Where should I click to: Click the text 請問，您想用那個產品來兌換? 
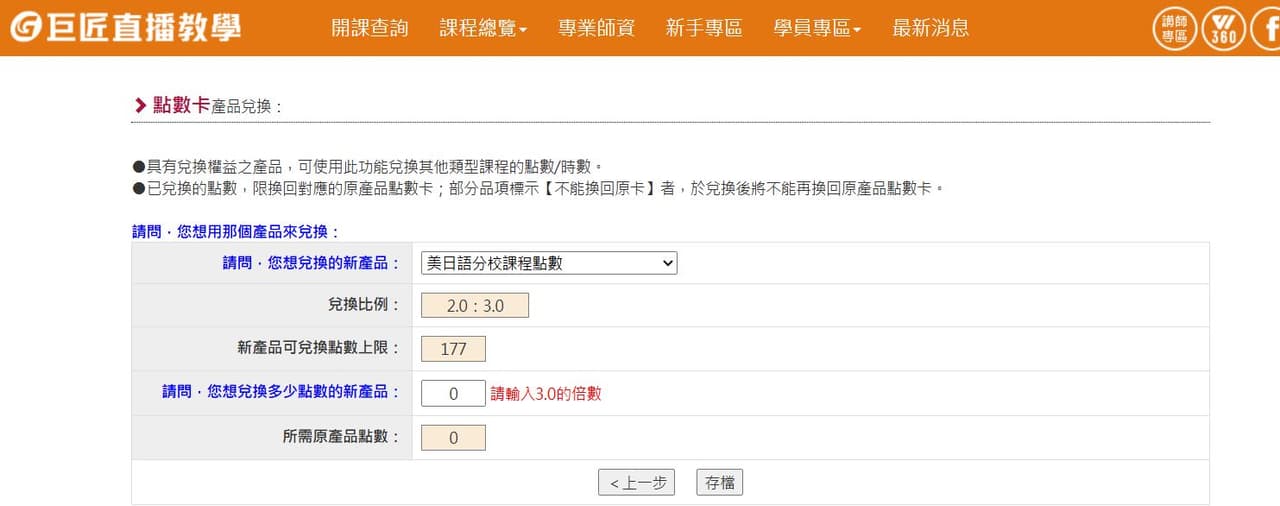pos(236,231)
